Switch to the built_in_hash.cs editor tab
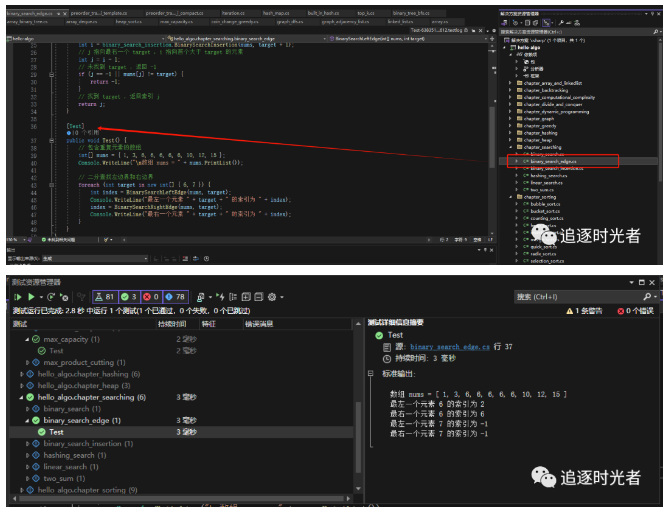This screenshot has width=668, height=510. click(x=323, y=13)
